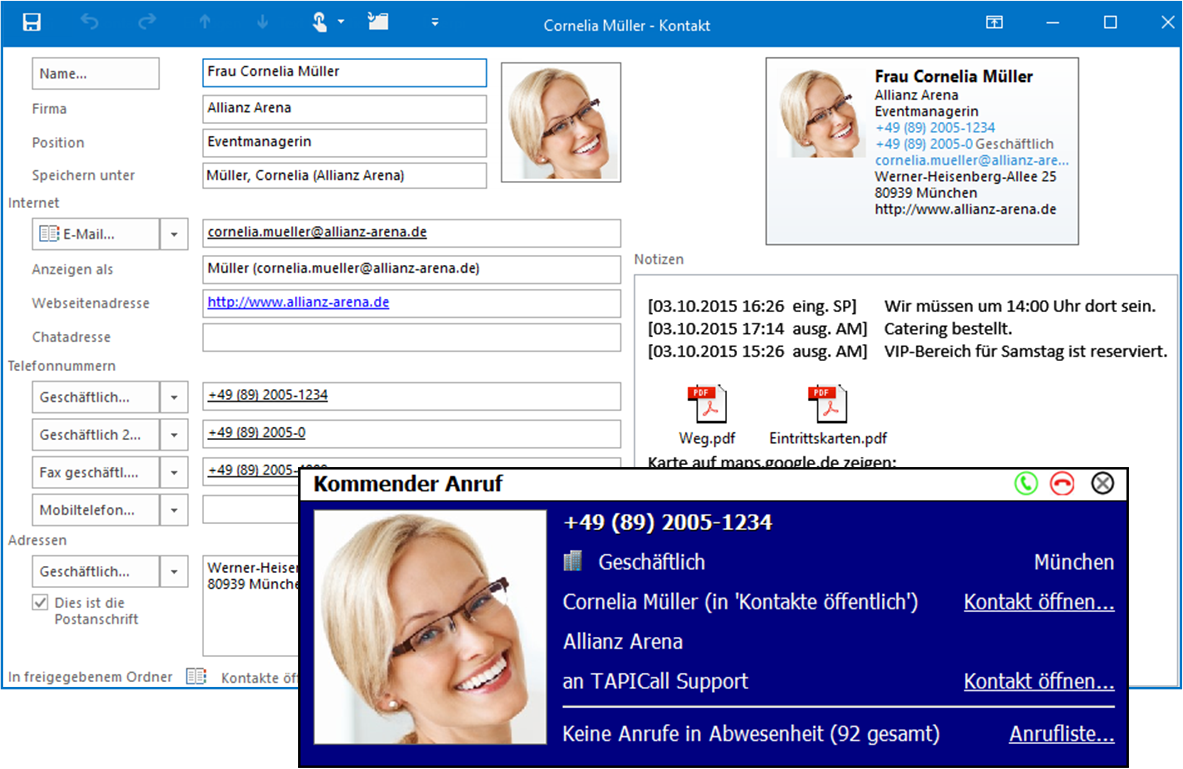Open dropdown next to Geschäftlich phone button

174,397
